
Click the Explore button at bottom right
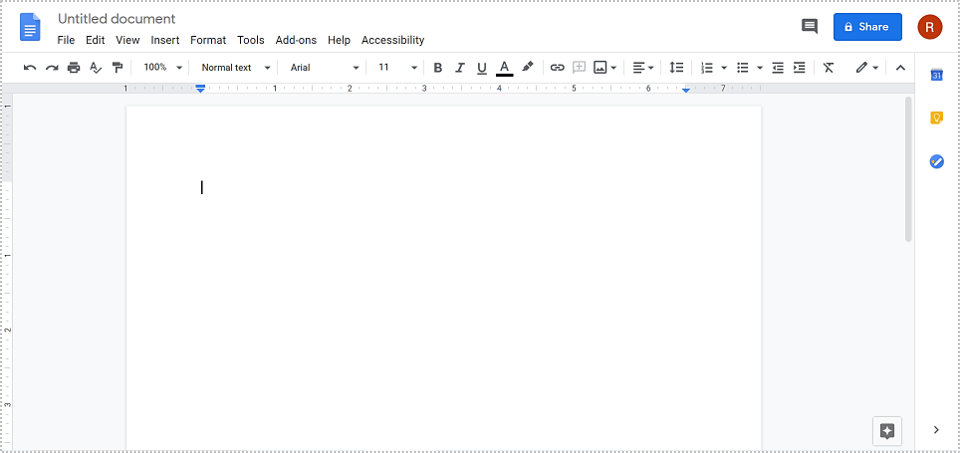click(887, 431)
